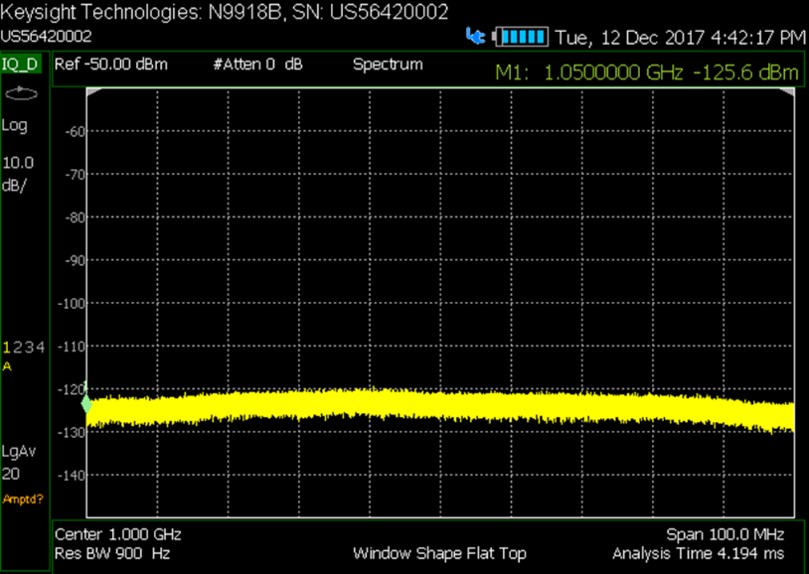Select trace number 2
The width and height of the screenshot is (809, 574).
coord(17,347)
